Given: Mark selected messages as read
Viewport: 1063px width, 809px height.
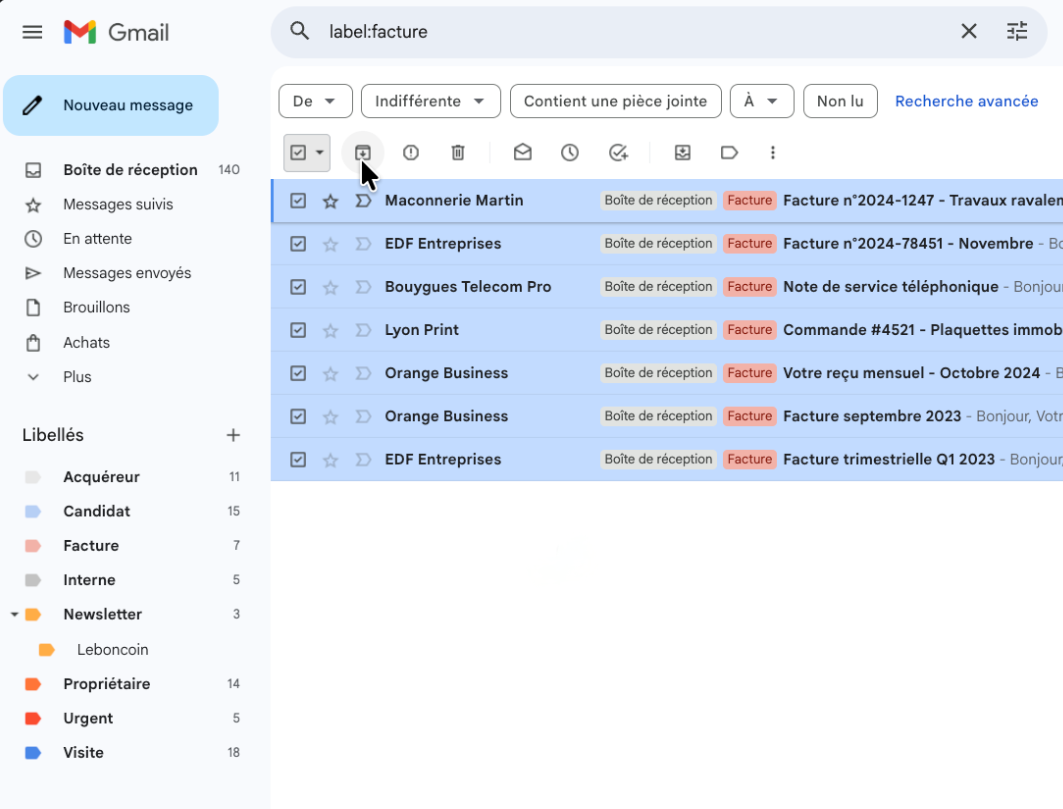Looking at the screenshot, I should 522,153.
